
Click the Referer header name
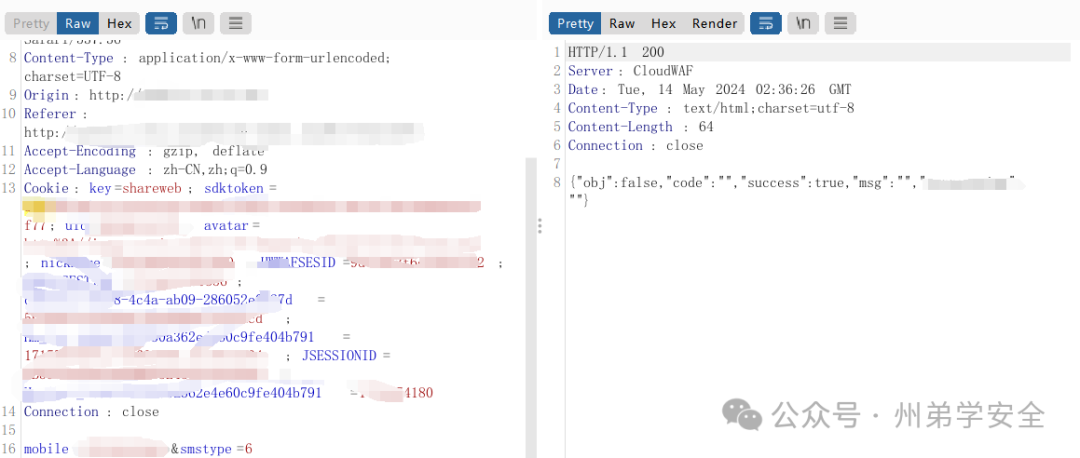[50, 114]
